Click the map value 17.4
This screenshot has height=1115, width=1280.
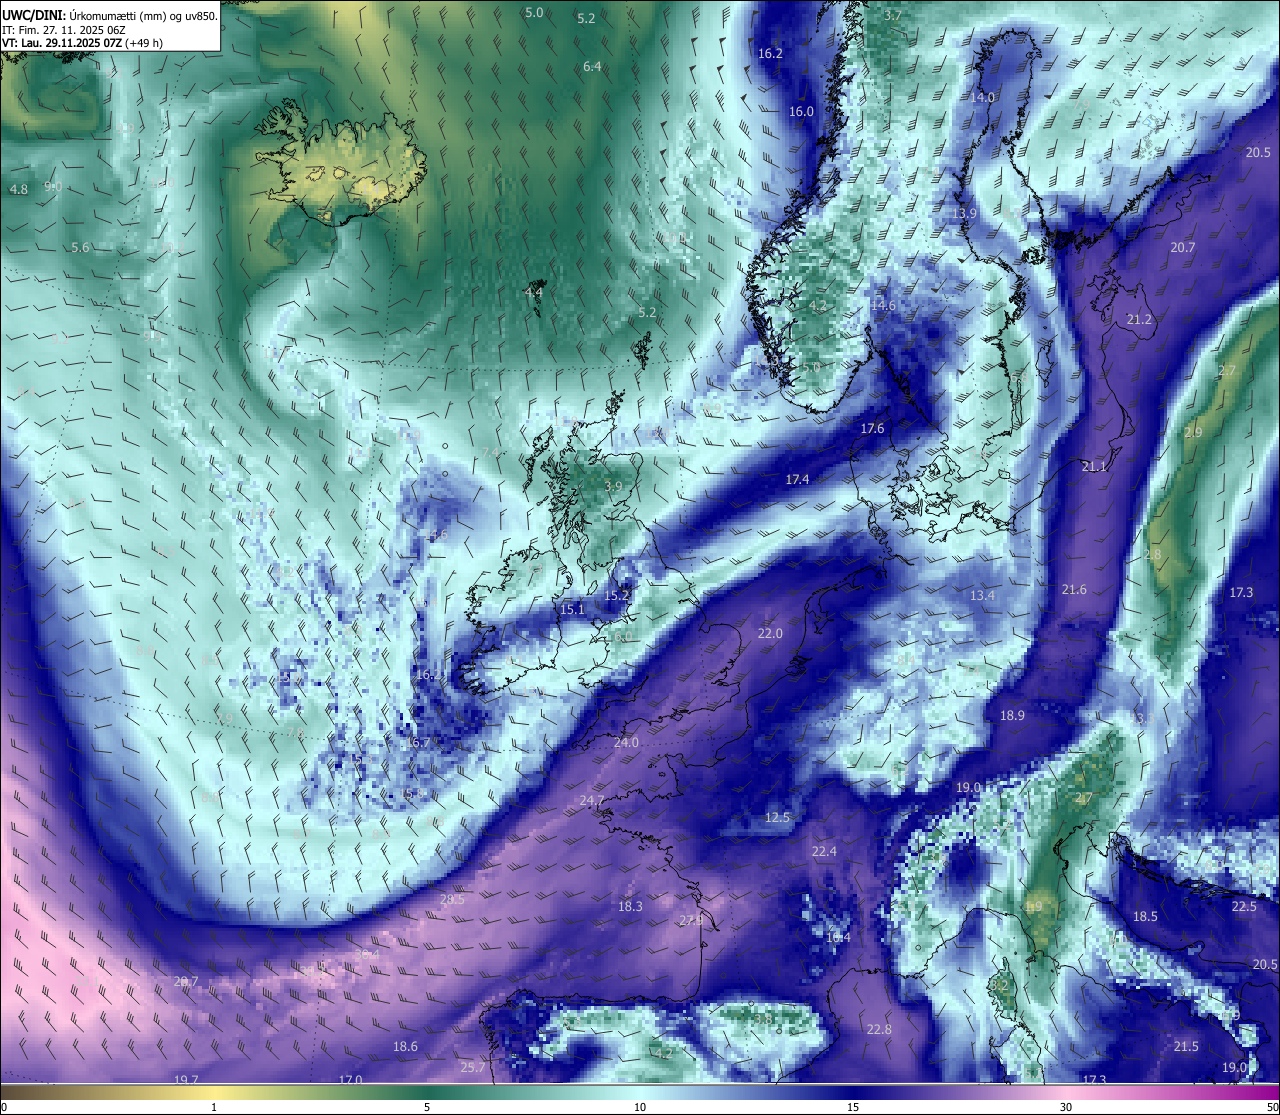pos(797,480)
